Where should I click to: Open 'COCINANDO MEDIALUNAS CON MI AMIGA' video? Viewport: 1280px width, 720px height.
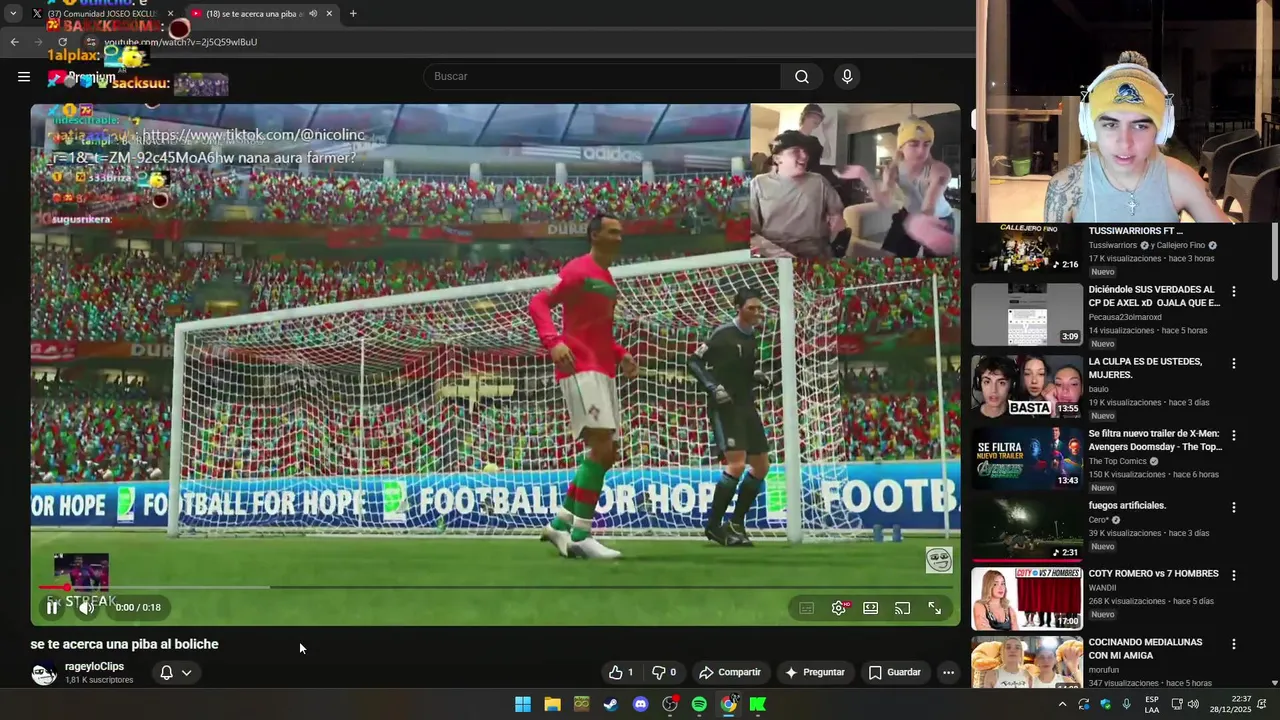click(1027, 662)
